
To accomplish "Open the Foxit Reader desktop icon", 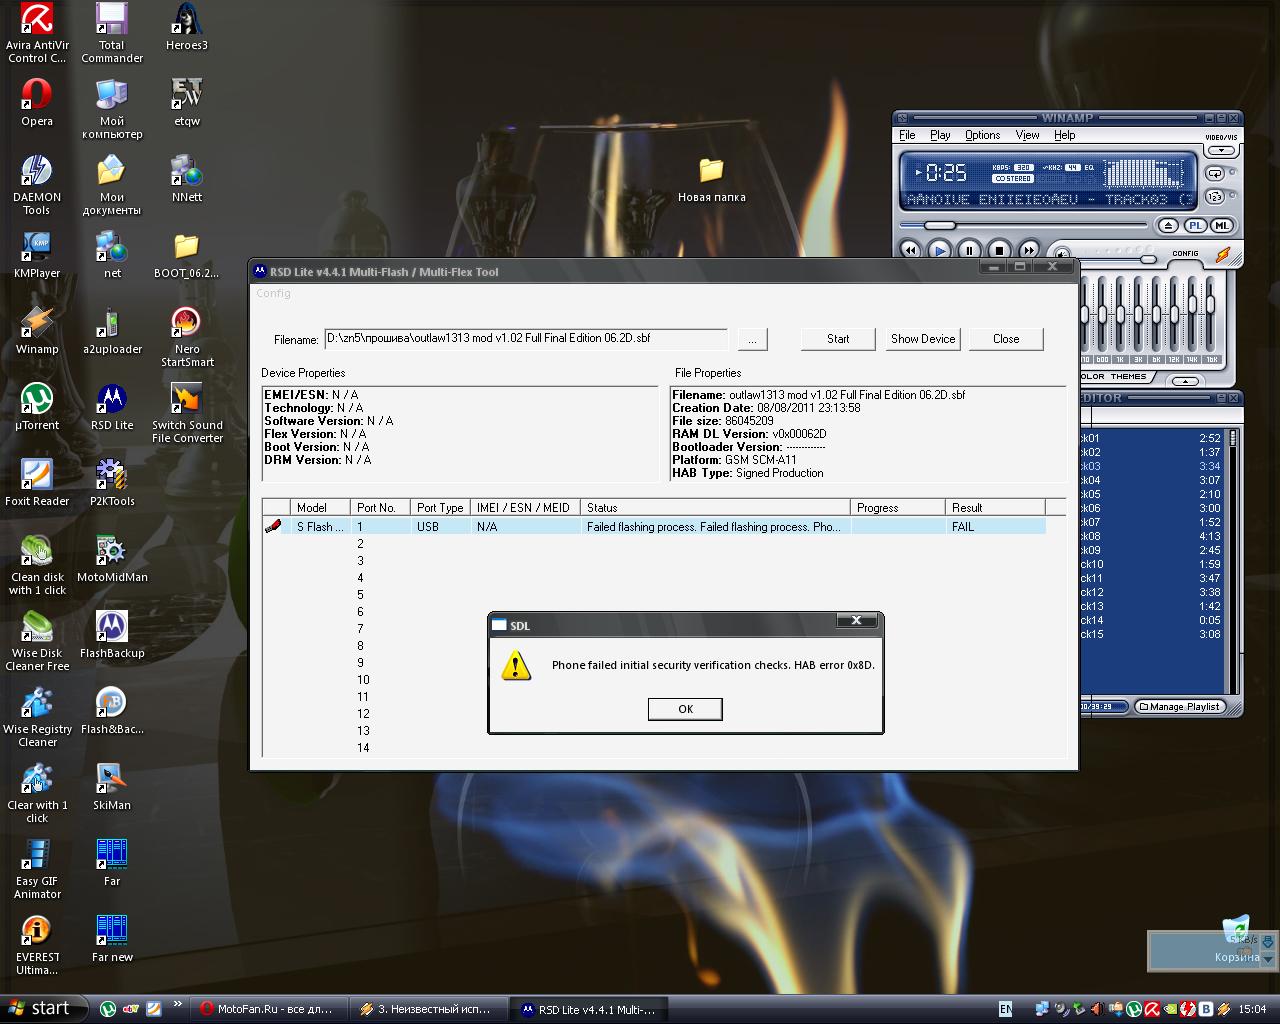I will click(37, 481).
